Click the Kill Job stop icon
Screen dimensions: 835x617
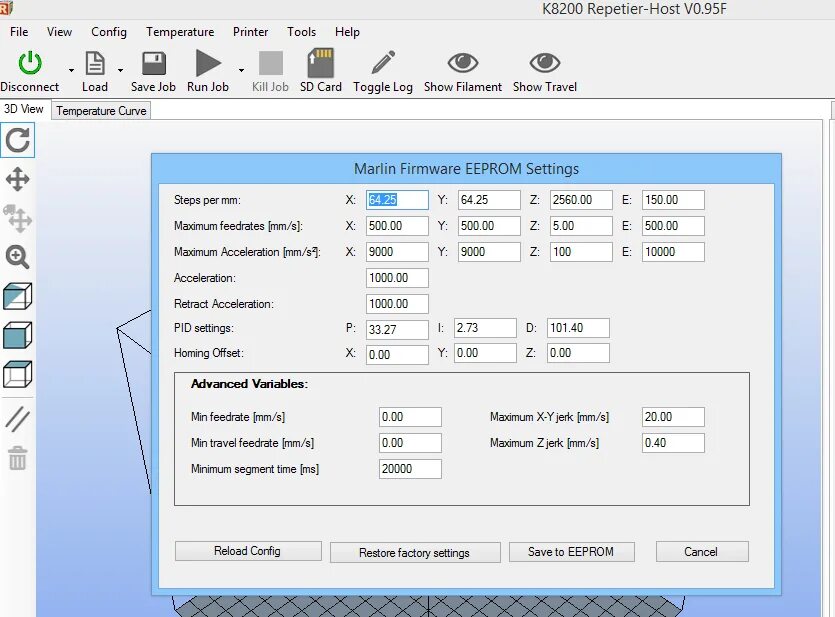[271, 63]
